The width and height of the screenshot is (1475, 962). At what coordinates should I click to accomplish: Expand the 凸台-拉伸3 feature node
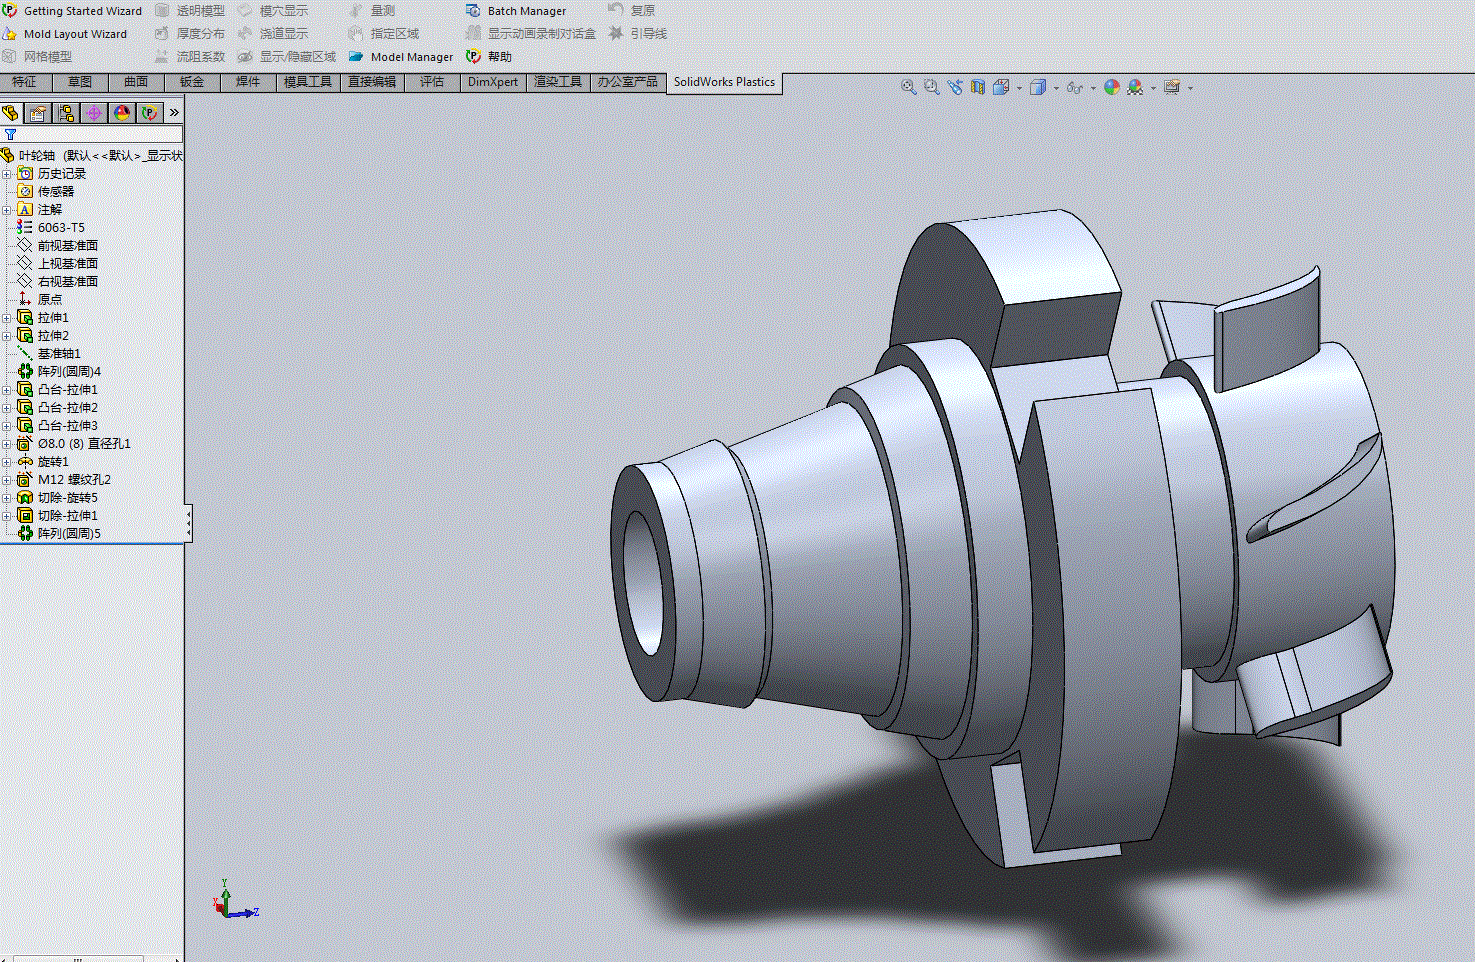[x=7, y=425]
